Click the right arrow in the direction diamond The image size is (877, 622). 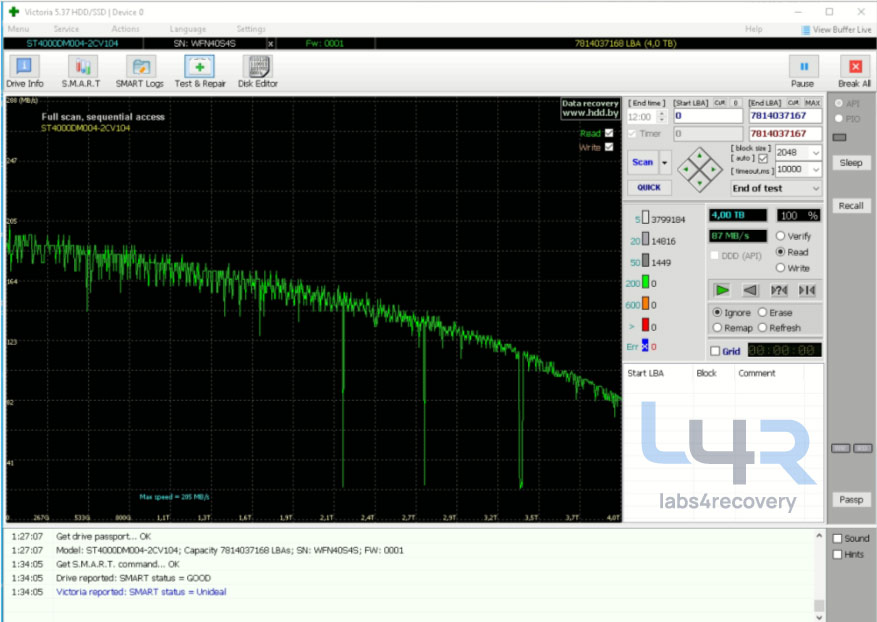click(713, 169)
